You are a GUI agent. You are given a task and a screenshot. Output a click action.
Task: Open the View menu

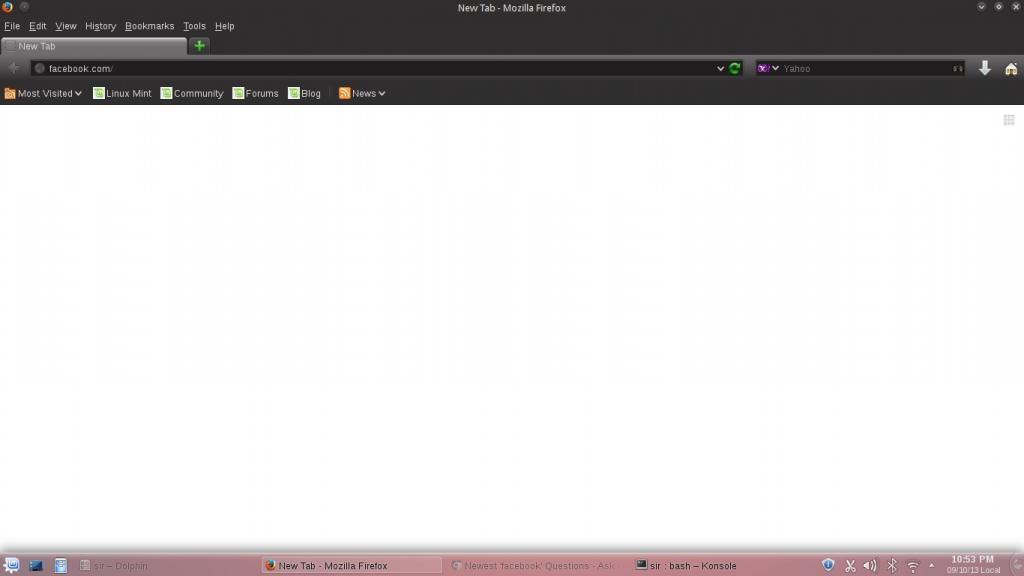[65, 26]
